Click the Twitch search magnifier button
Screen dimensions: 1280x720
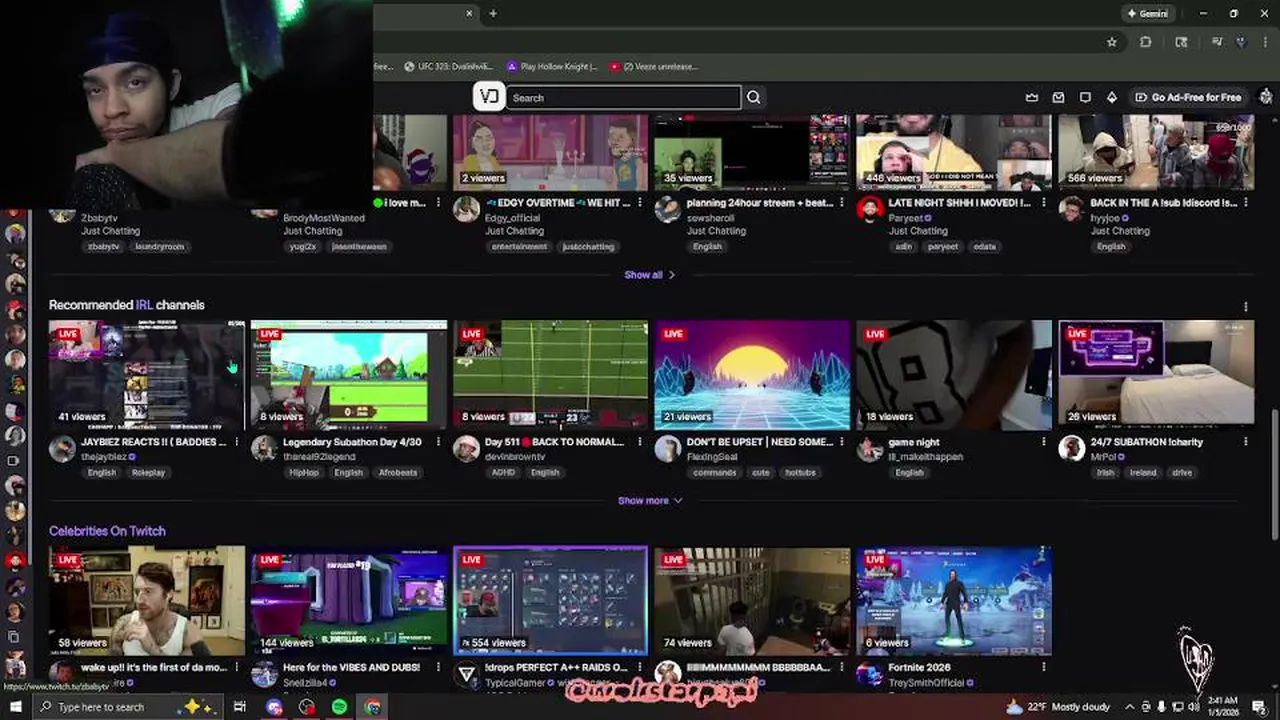coord(754,97)
